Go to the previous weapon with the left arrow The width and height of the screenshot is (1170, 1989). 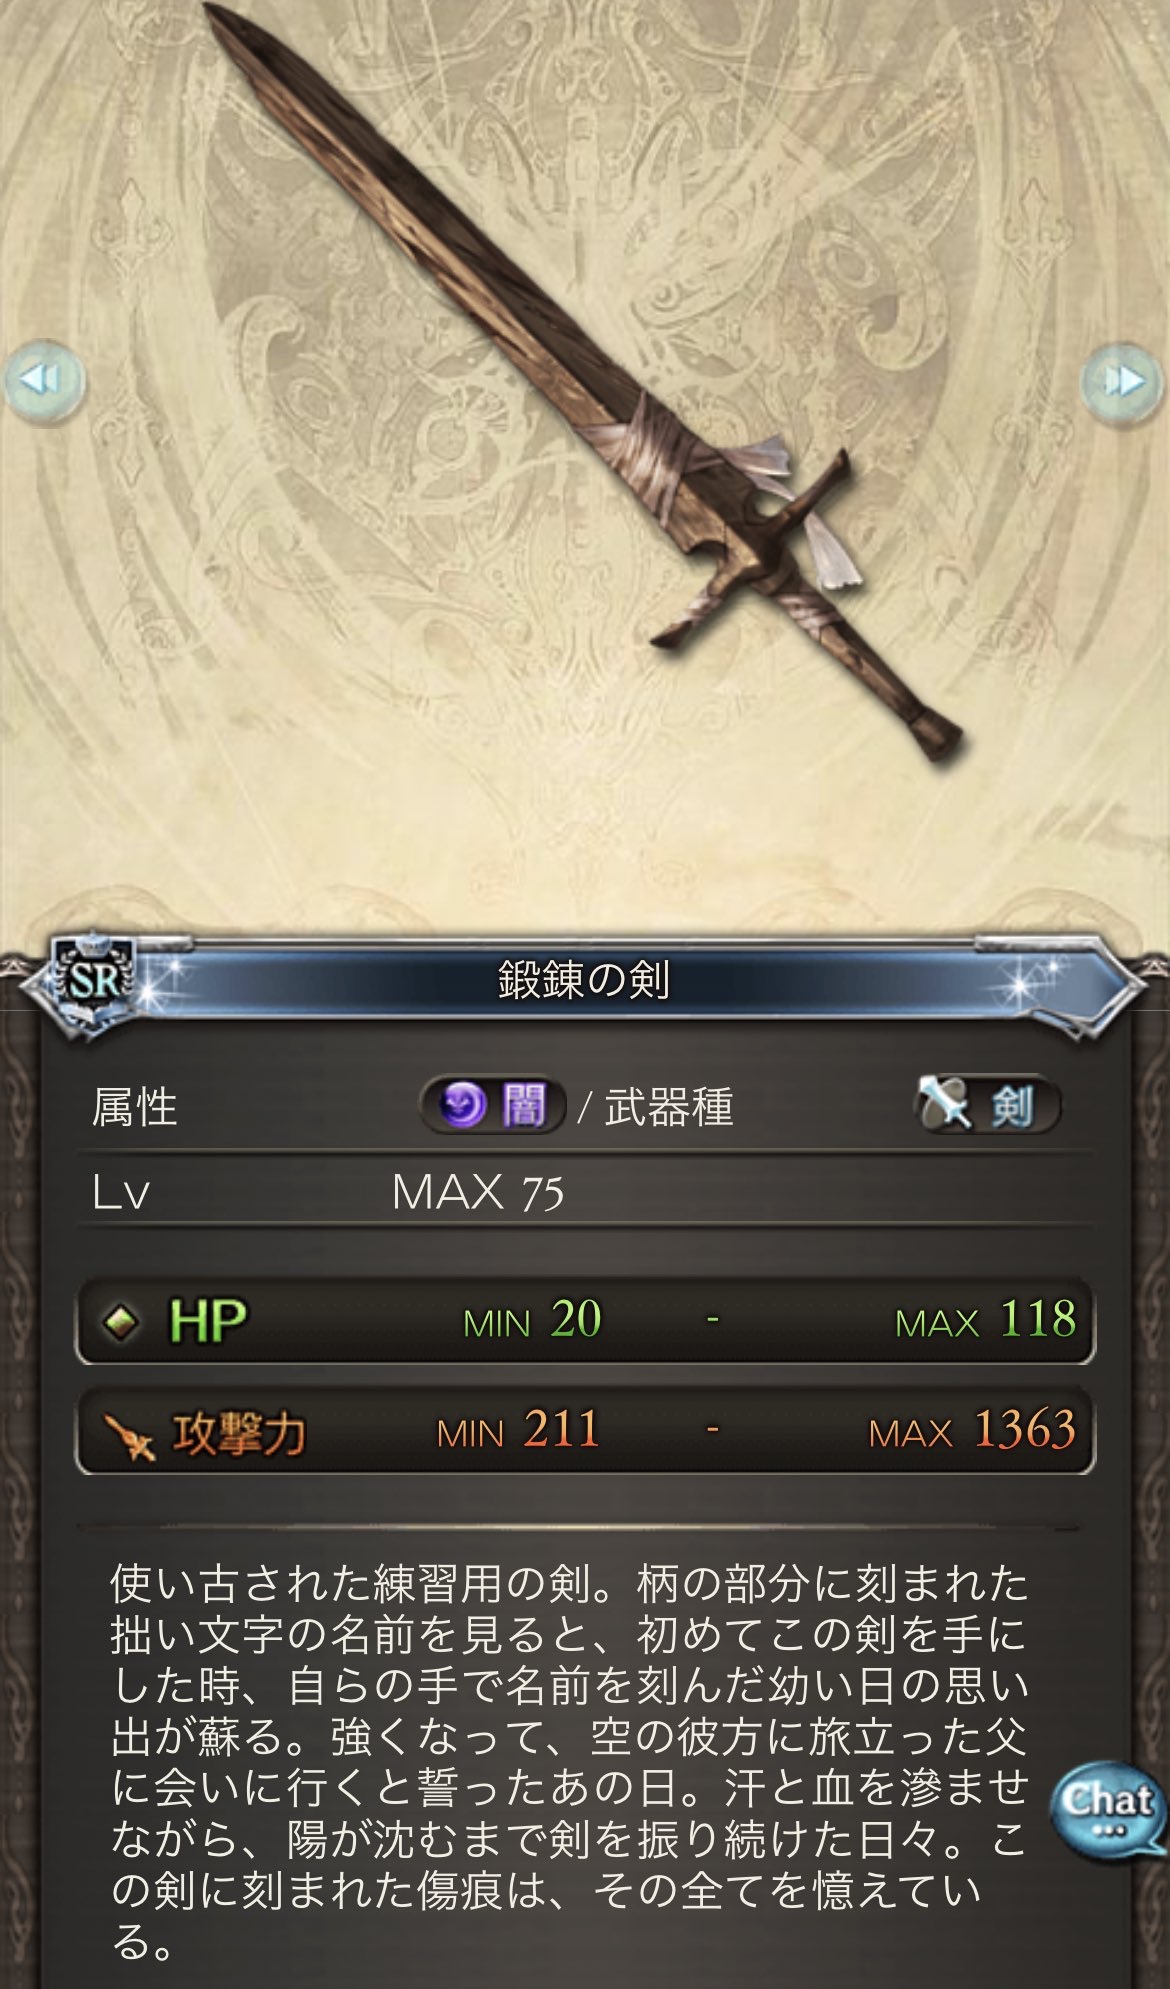point(44,381)
